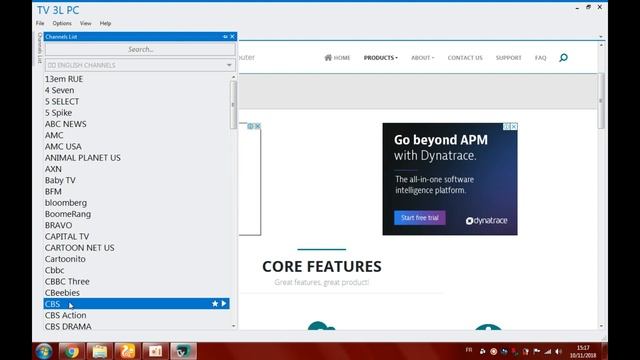Launch Google Chrome from taskbar

point(71,351)
